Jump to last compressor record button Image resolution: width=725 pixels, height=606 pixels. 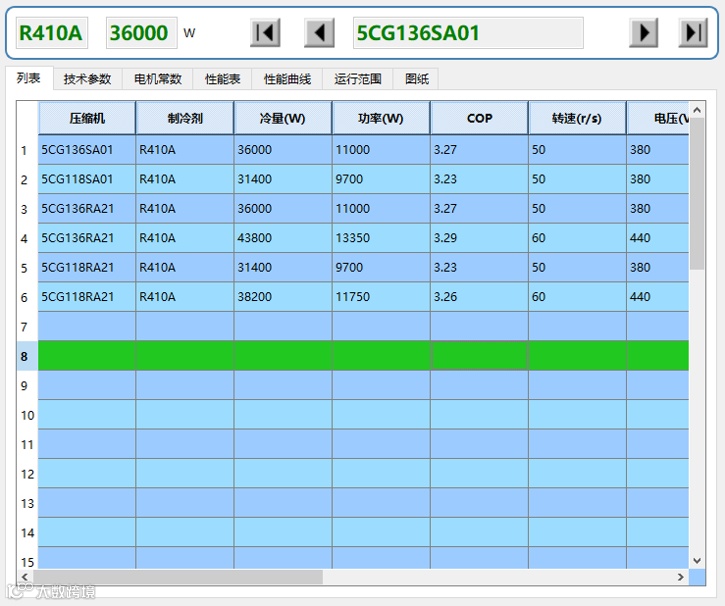[693, 33]
